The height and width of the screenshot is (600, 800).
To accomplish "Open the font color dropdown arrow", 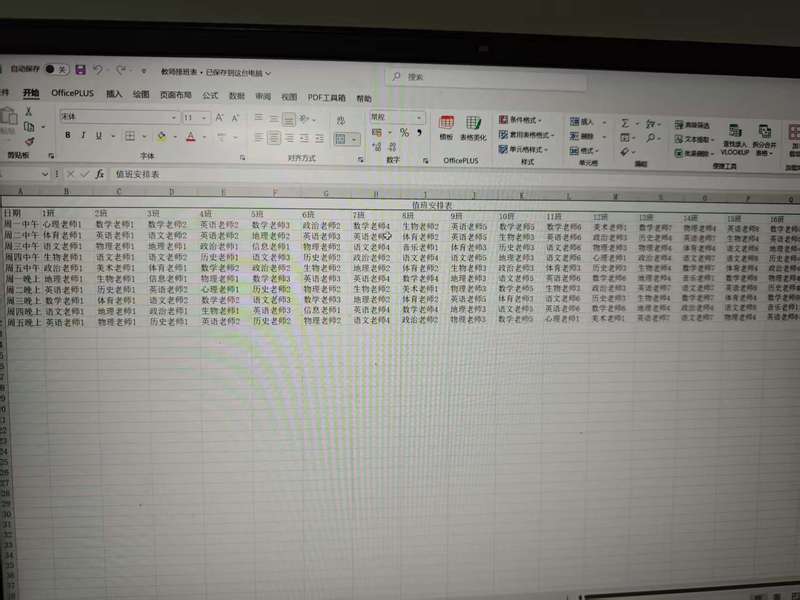I will click(204, 138).
